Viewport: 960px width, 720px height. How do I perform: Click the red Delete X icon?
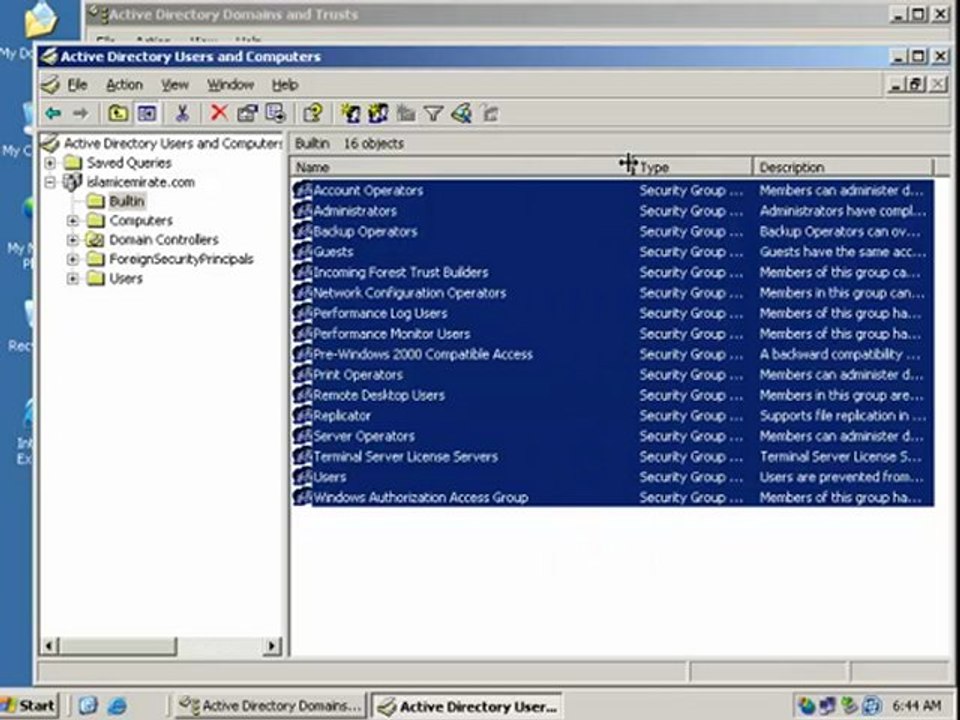(219, 113)
